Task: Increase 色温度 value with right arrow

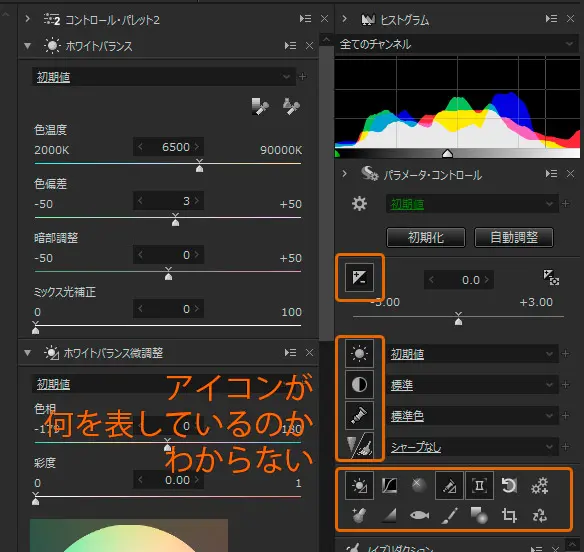Action: (x=196, y=147)
